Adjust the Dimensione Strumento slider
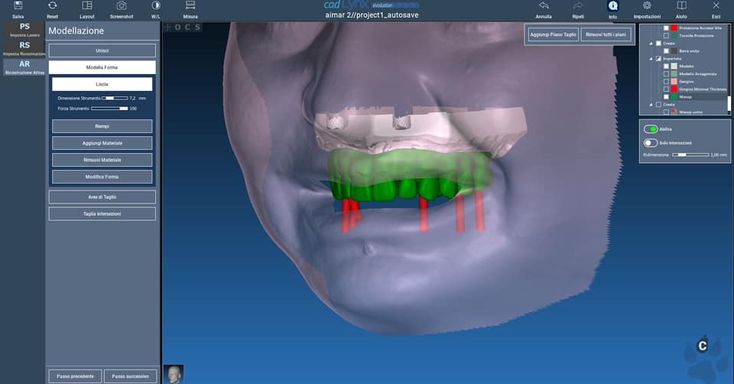This screenshot has height=384, width=734. click(115, 98)
